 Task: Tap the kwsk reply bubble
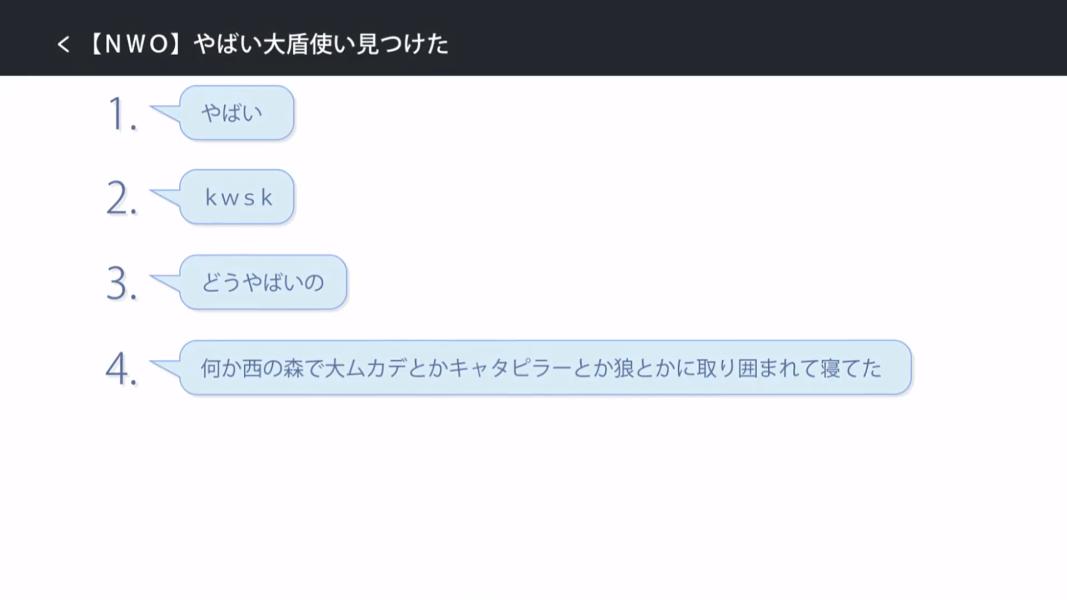pyautogui.click(x=237, y=197)
